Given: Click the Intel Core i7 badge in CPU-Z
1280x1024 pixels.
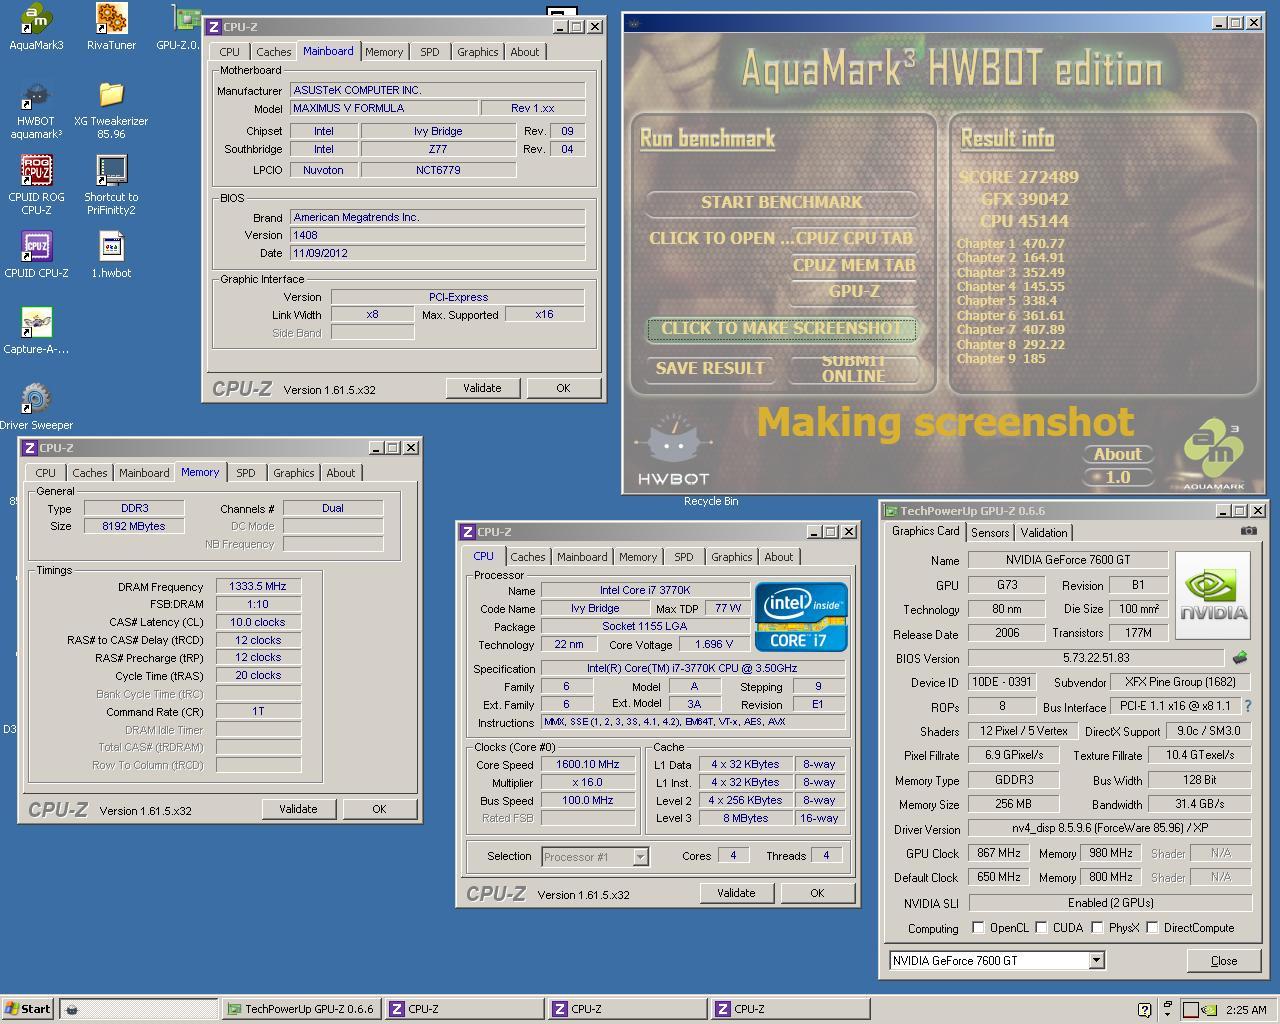Looking at the screenshot, I should click(801, 617).
